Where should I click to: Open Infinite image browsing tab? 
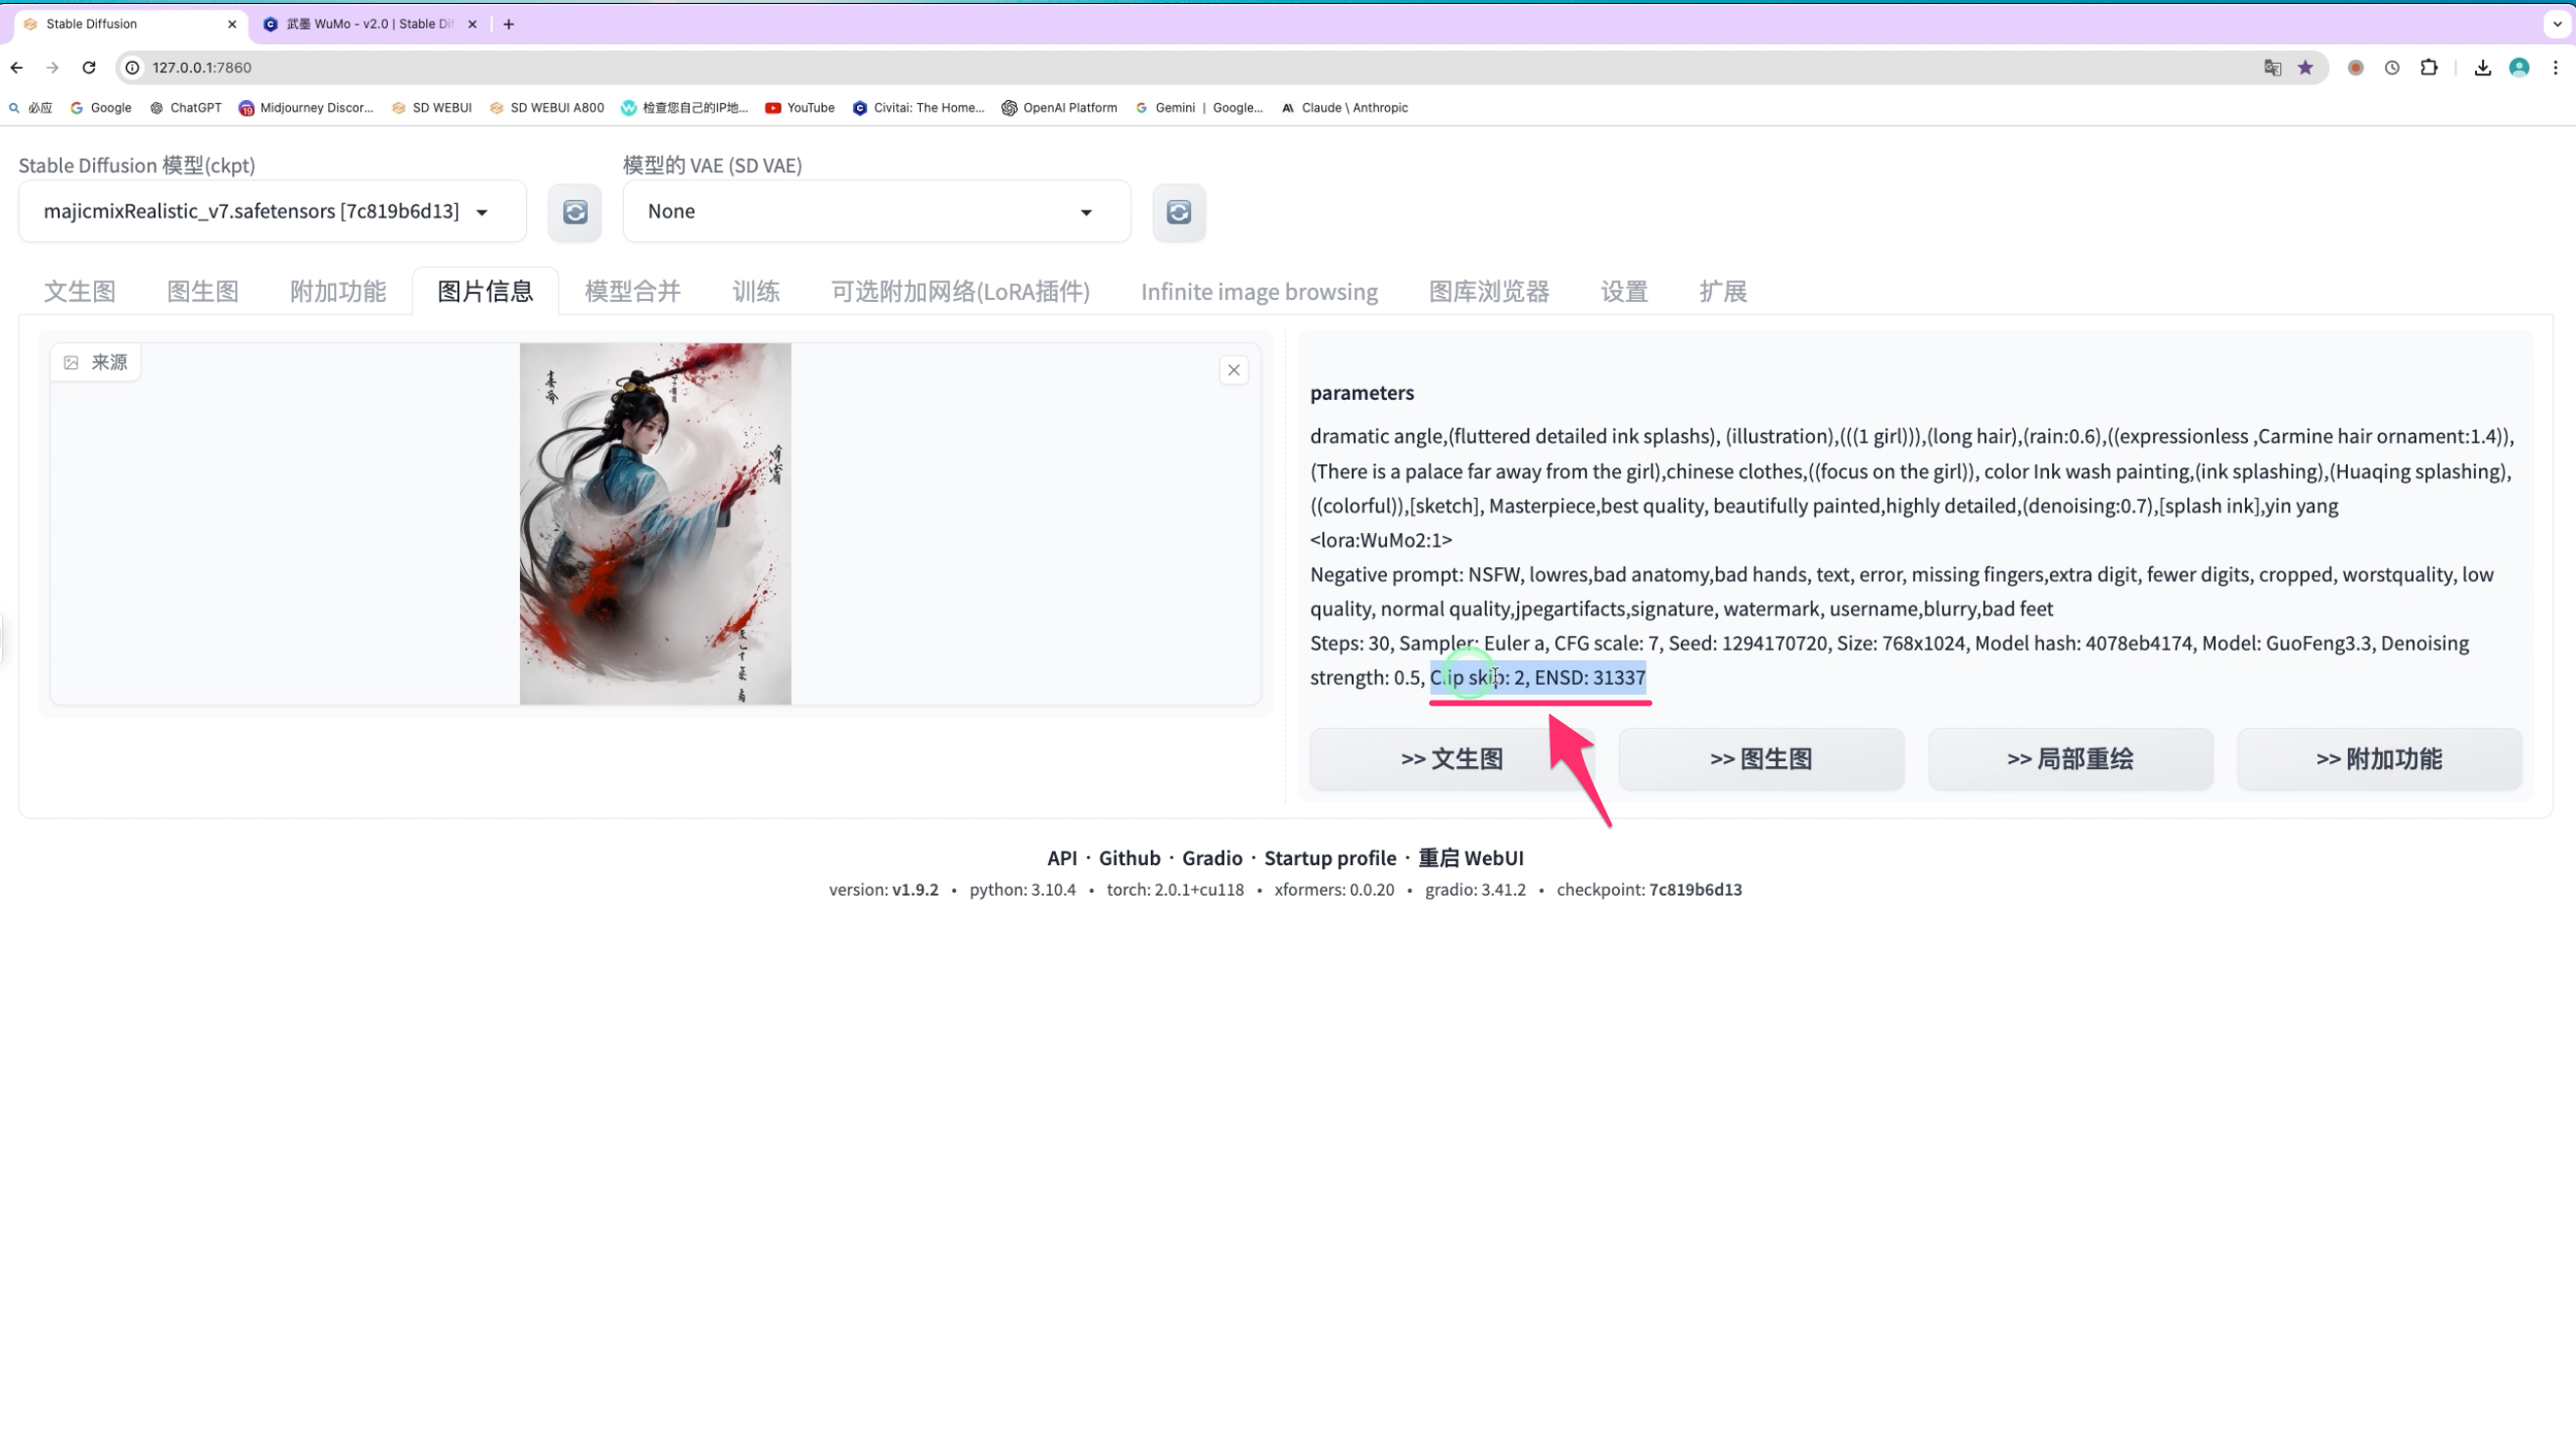point(1259,291)
